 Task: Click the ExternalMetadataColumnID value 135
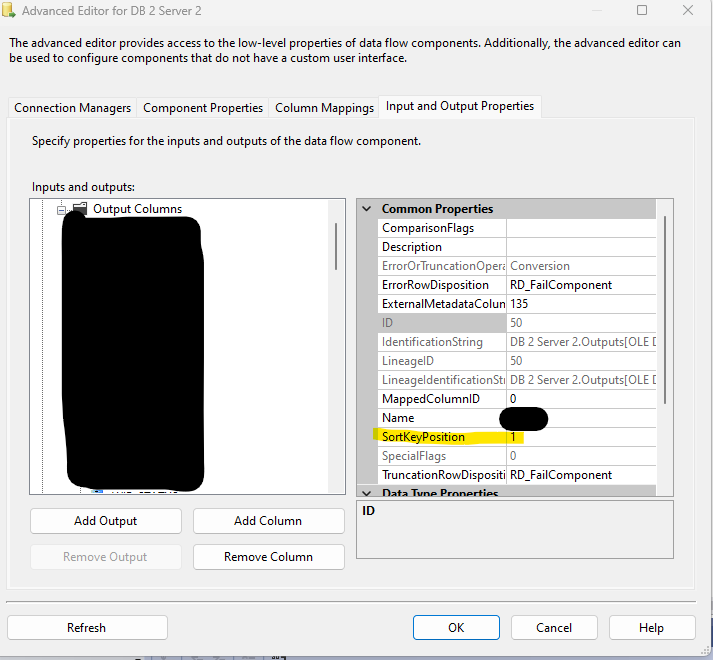[x=581, y=304]
